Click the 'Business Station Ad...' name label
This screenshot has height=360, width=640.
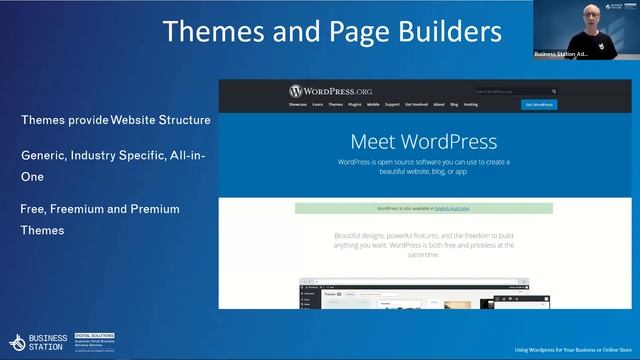click(561, 54)
